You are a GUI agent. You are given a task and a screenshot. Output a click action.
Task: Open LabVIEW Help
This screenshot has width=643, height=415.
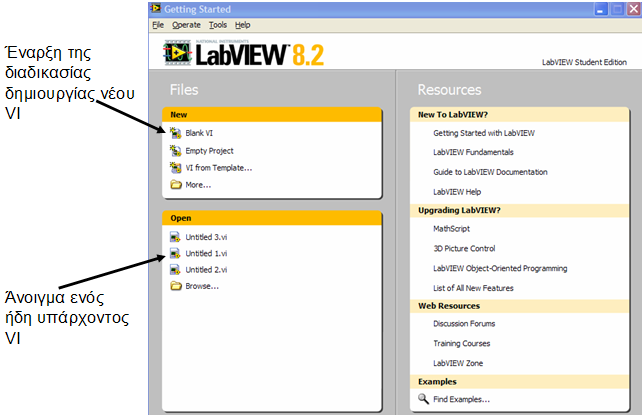pos(457,192)
